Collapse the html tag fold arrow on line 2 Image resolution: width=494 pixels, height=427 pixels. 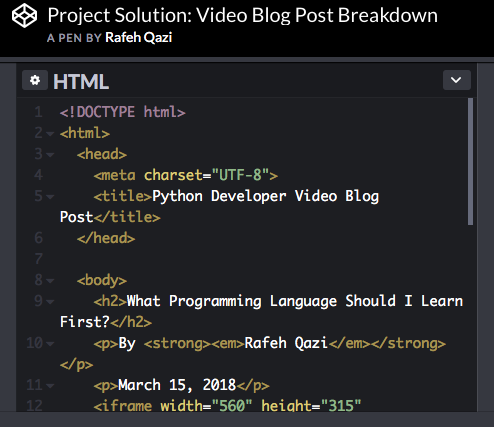[50, 134]
